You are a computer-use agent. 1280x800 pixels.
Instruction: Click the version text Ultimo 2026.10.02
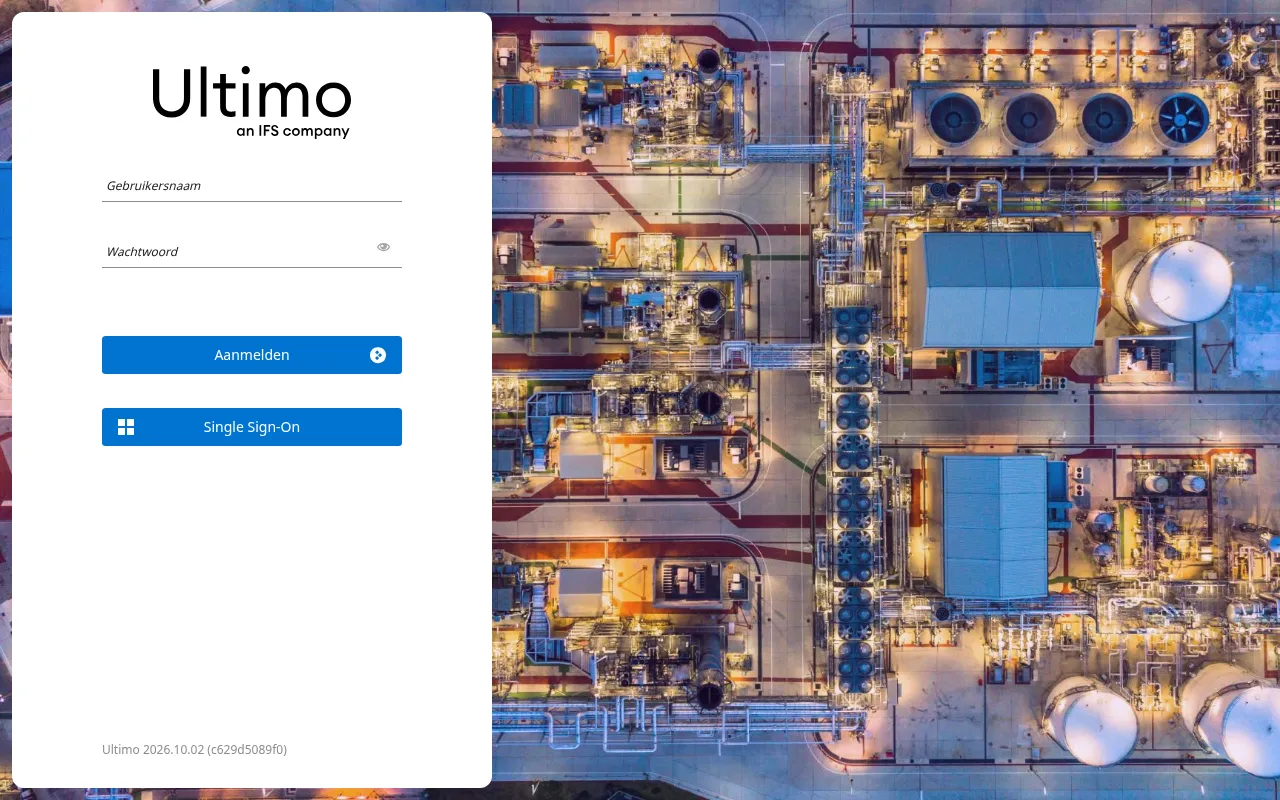194,749
